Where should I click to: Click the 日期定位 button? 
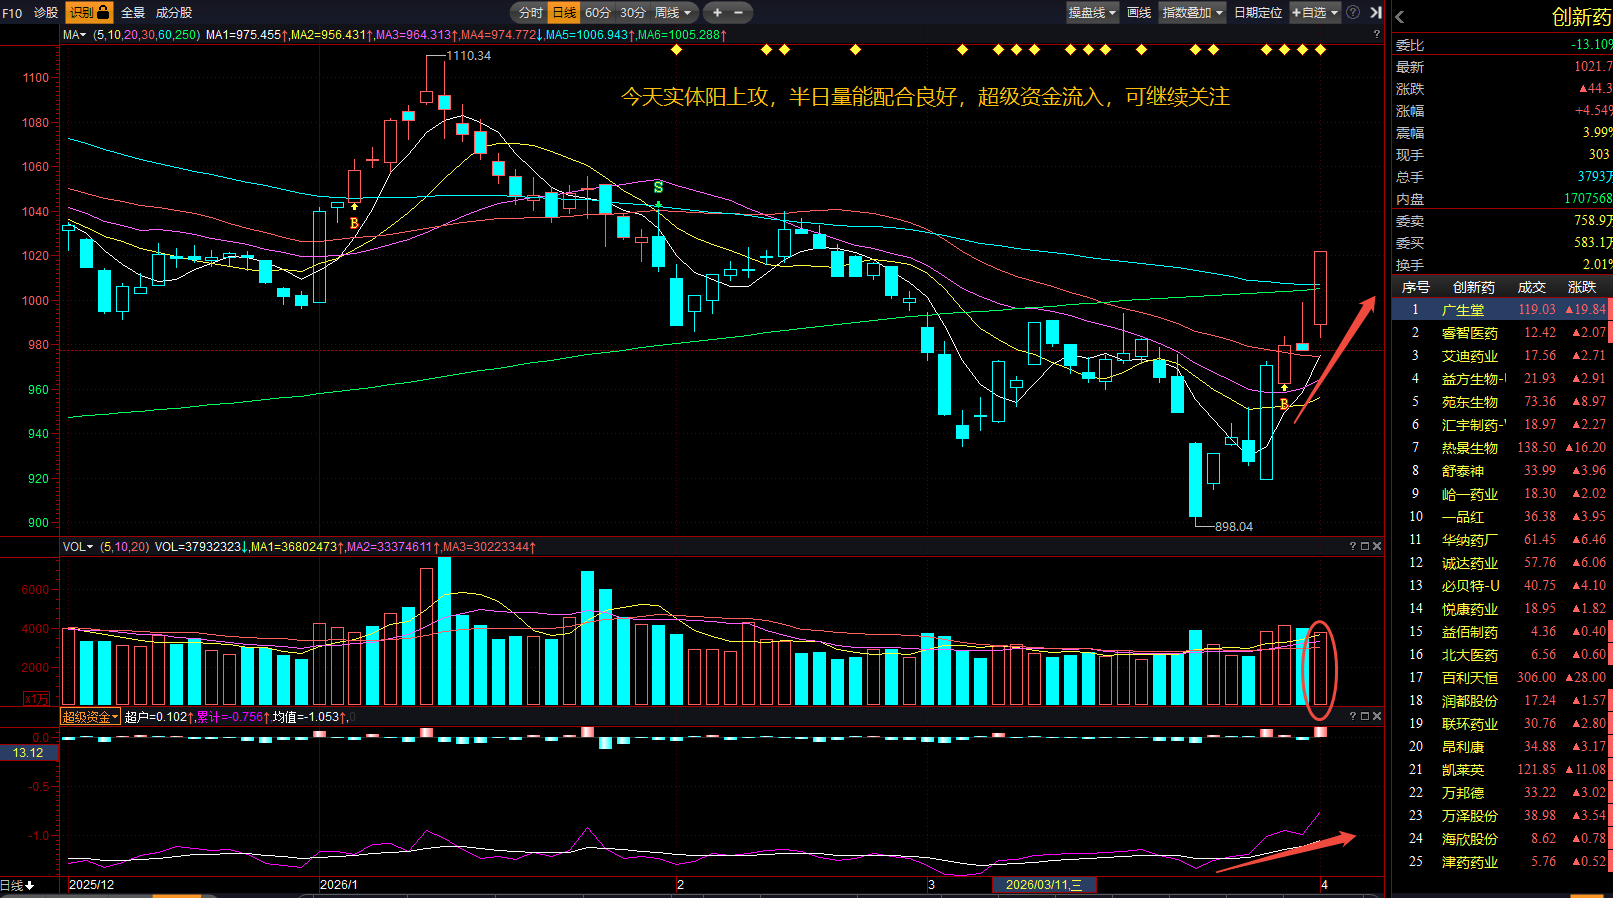pyautogui.click(x=1258, y=12)
